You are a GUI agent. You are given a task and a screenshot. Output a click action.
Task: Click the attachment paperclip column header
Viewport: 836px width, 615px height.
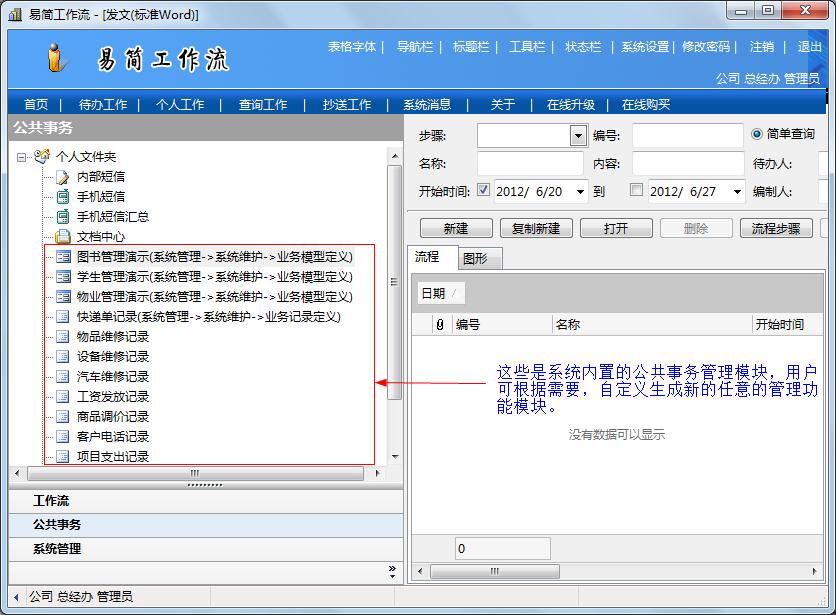pyautogui.click(x=440, y=324)
